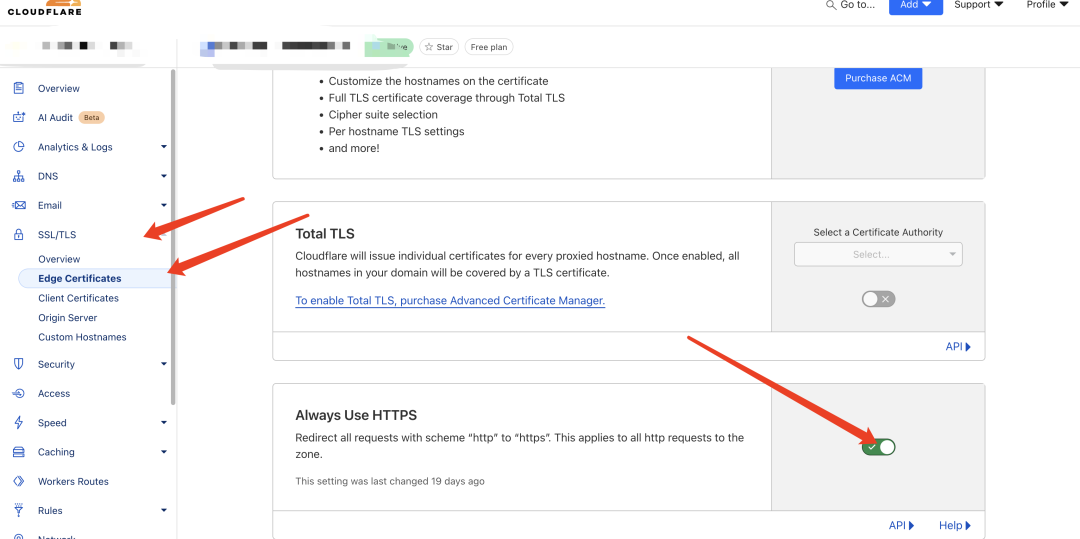The height and width of the screenshot is (539, 1080).
Task: Click the Analytics & Logs pie chart icon
Action: [18, 147]
